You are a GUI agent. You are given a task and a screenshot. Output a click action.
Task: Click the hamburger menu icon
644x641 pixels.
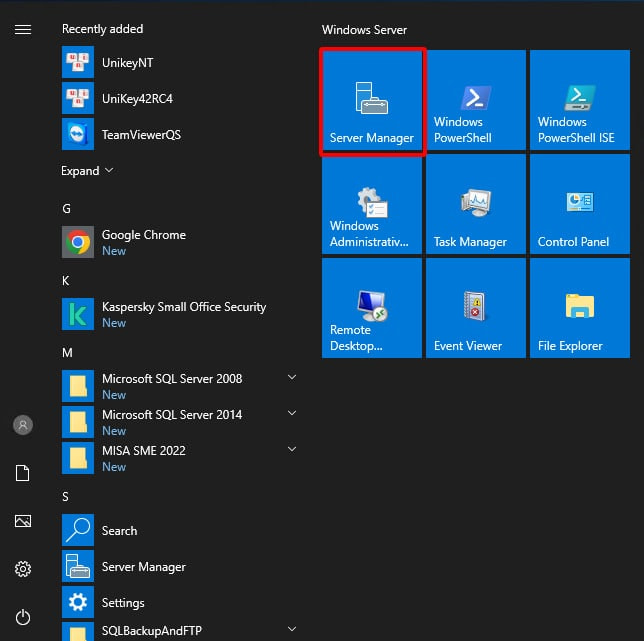(x=23, y=30)
